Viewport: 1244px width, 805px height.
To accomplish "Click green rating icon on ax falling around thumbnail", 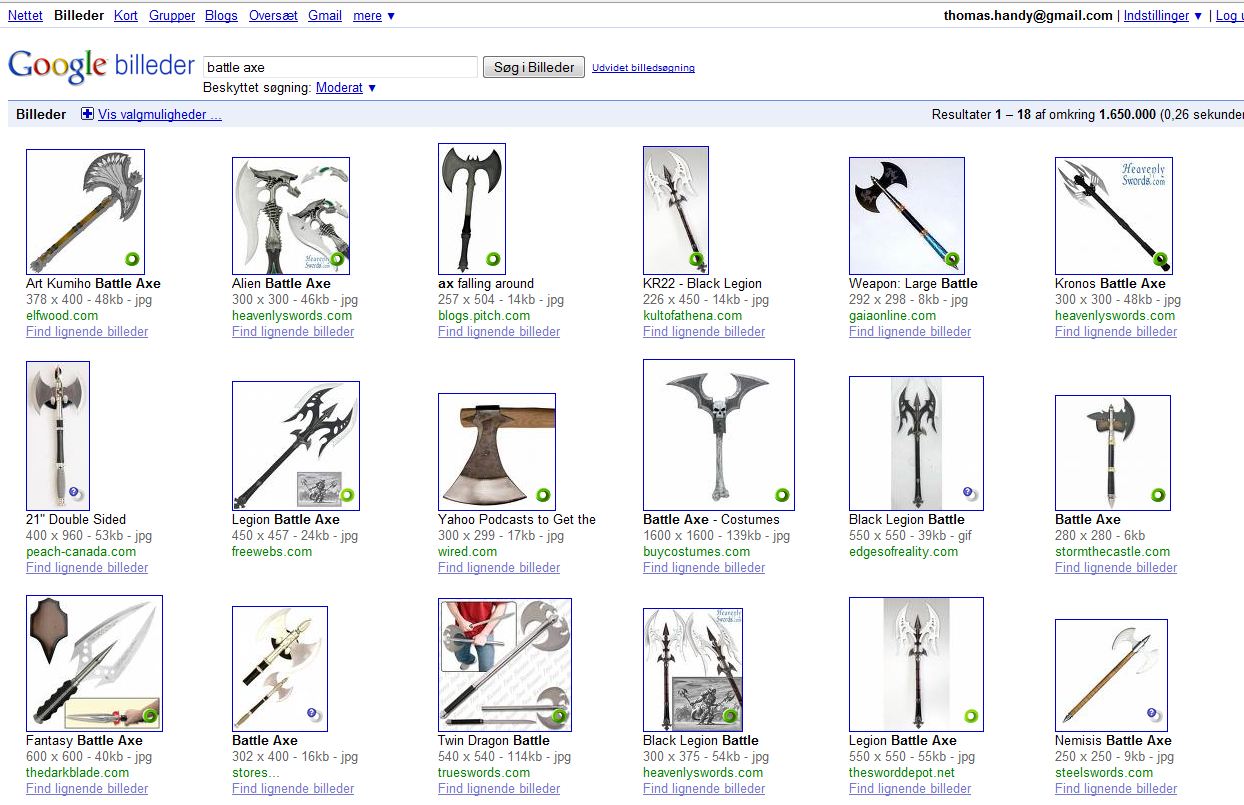I will click(492, 259).
